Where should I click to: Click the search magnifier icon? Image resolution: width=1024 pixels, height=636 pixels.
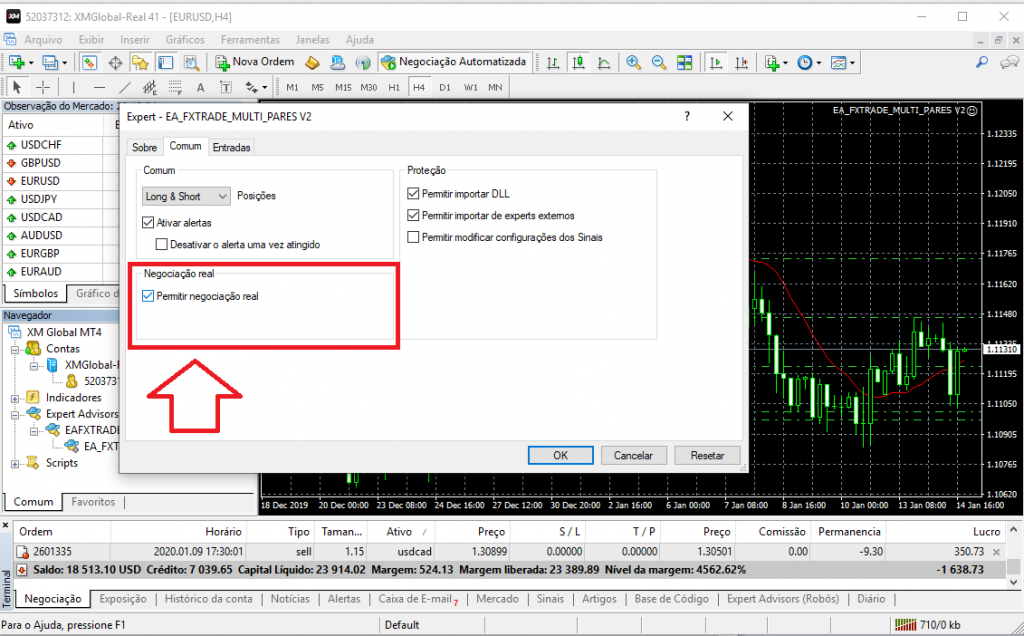pos(982,63)
